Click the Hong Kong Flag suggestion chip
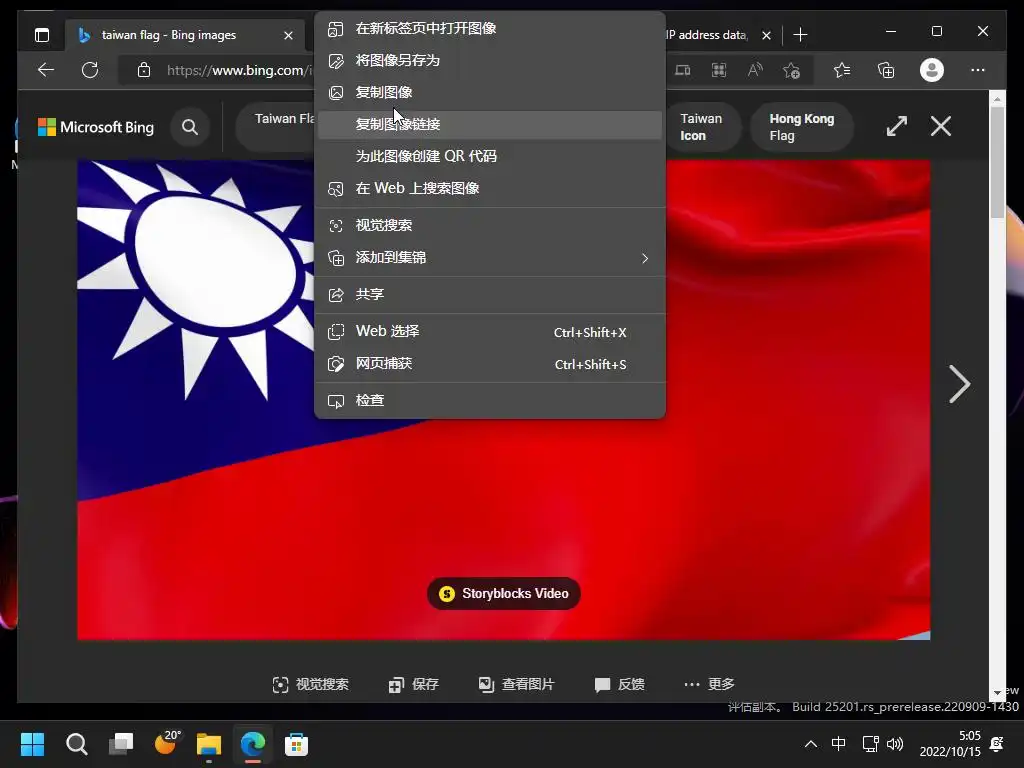1024x768 pixels. pyautogui.click(x=802, y=127)
